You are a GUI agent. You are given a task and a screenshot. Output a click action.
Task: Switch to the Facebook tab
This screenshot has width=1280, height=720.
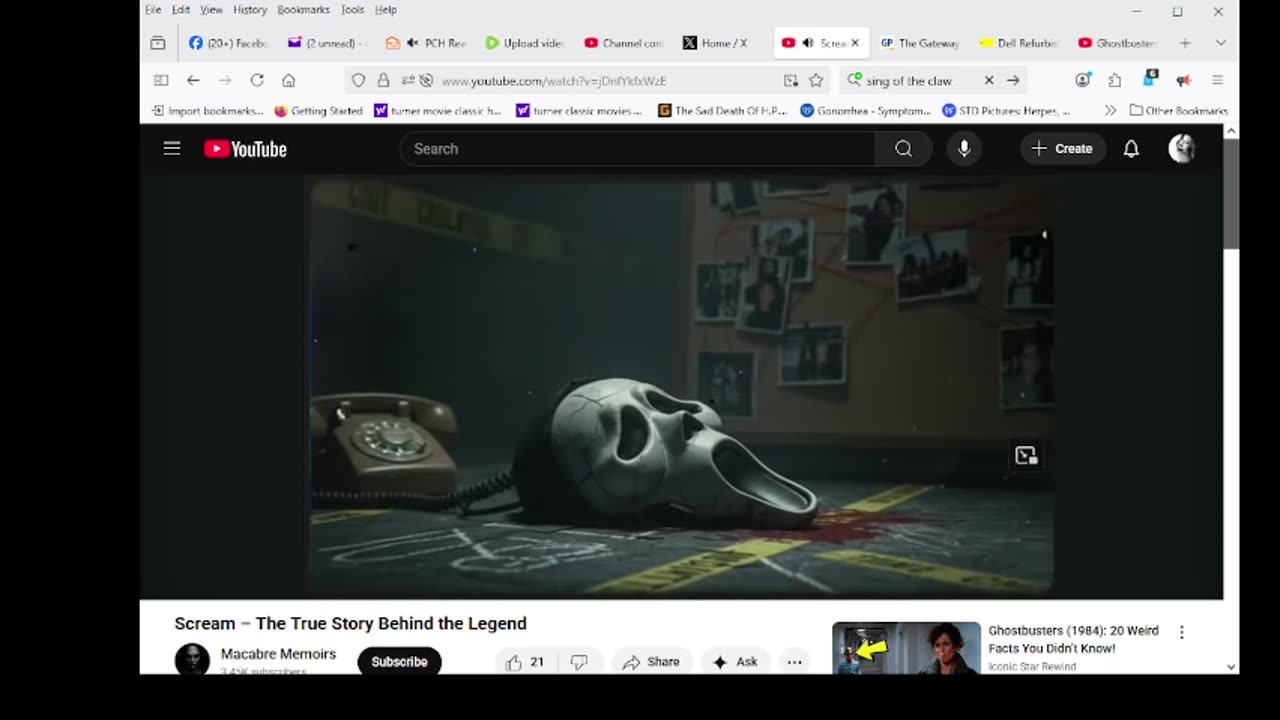tap(228, 43)
